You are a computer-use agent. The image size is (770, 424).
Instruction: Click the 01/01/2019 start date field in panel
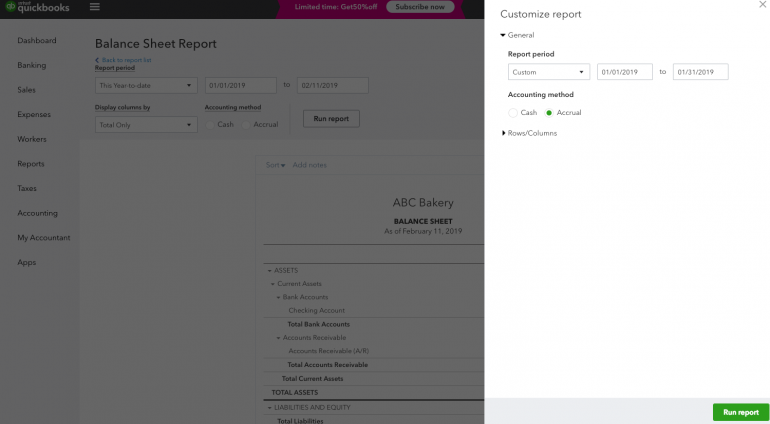[x=624, y=72]
